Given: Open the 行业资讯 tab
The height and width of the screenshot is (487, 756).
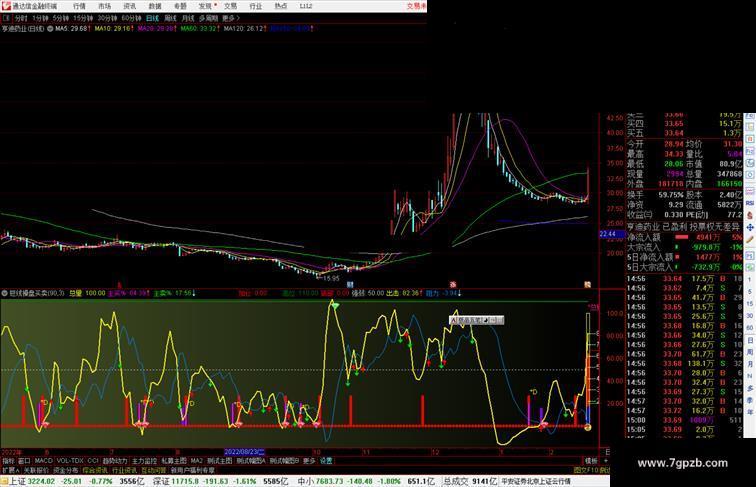Looking at the screenshot, I should click(x=124, y=470).
